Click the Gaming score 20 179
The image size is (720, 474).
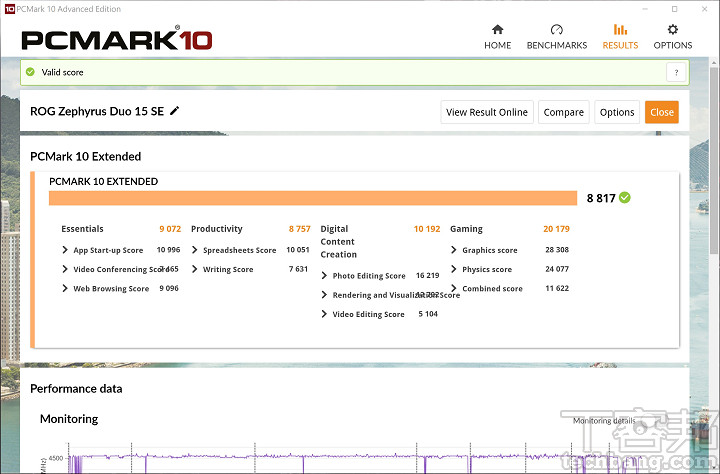556,229
